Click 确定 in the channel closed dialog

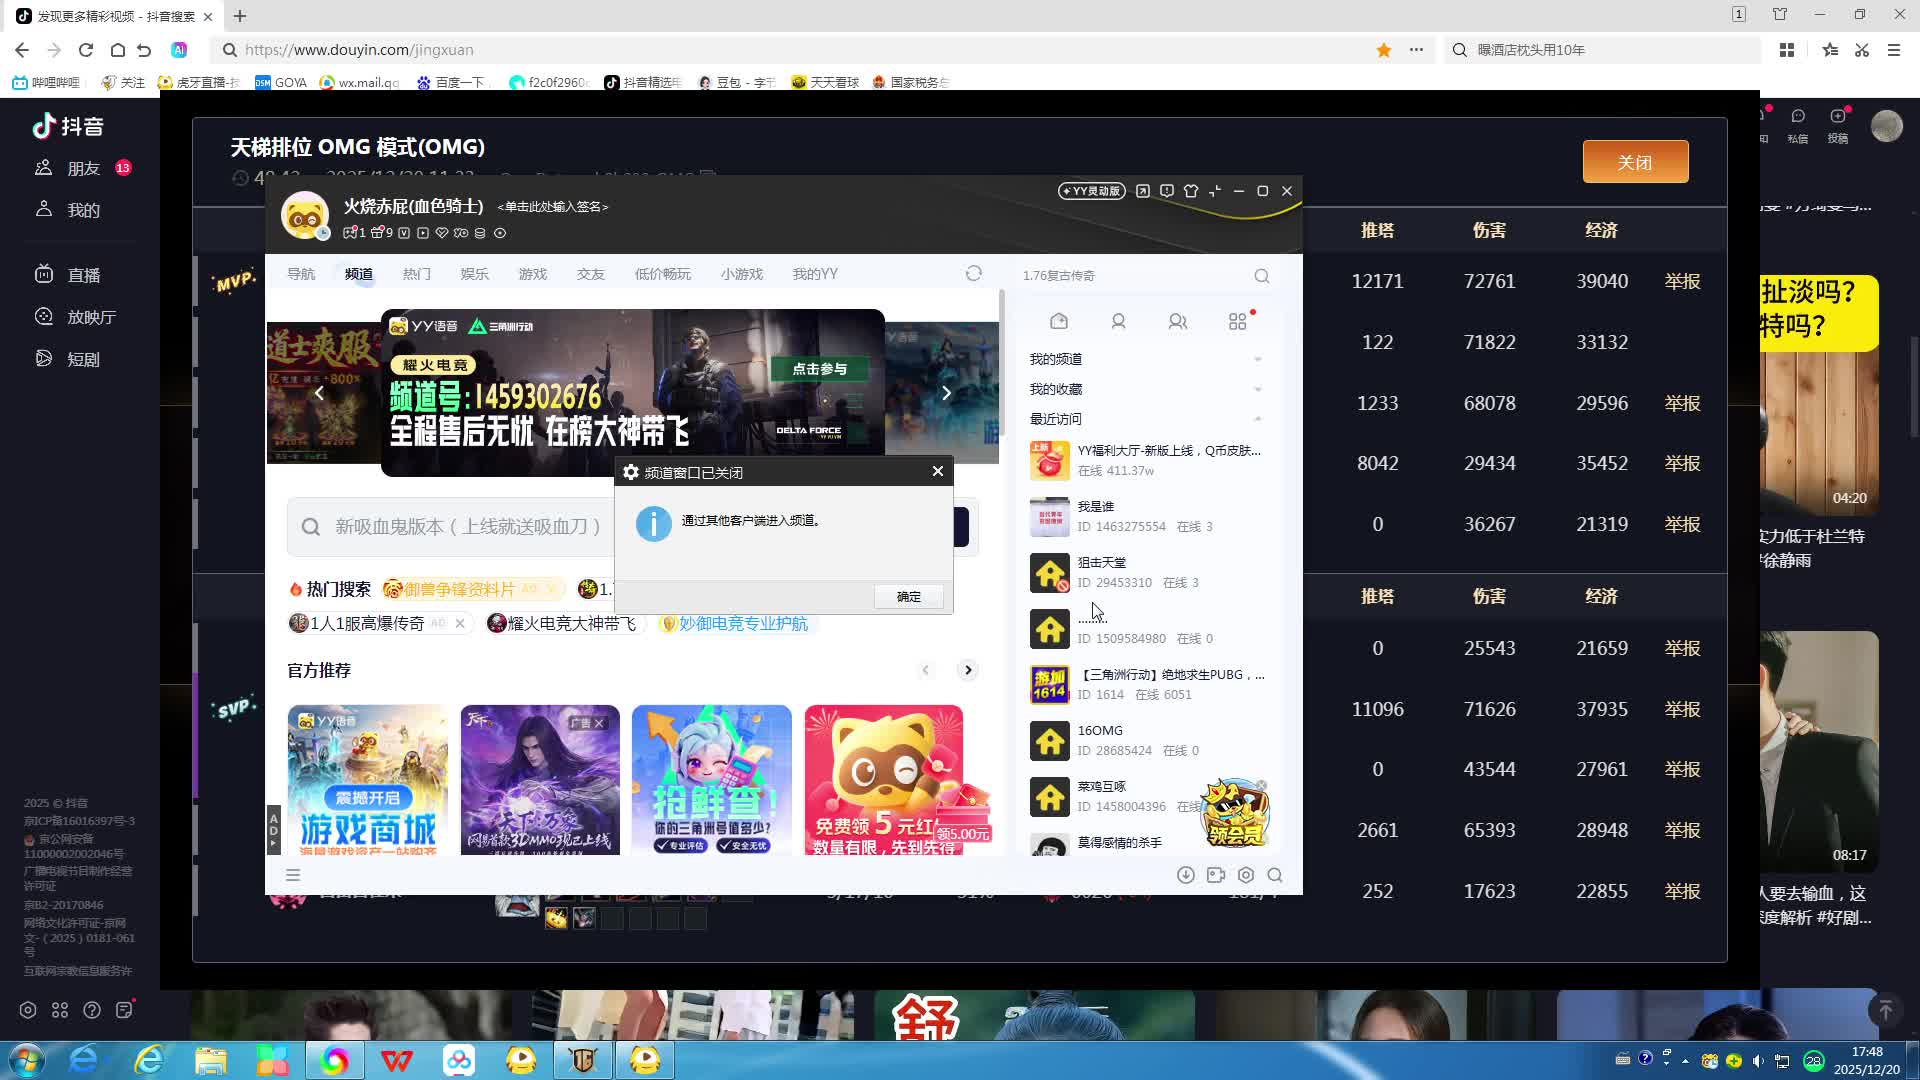point(908,597)
